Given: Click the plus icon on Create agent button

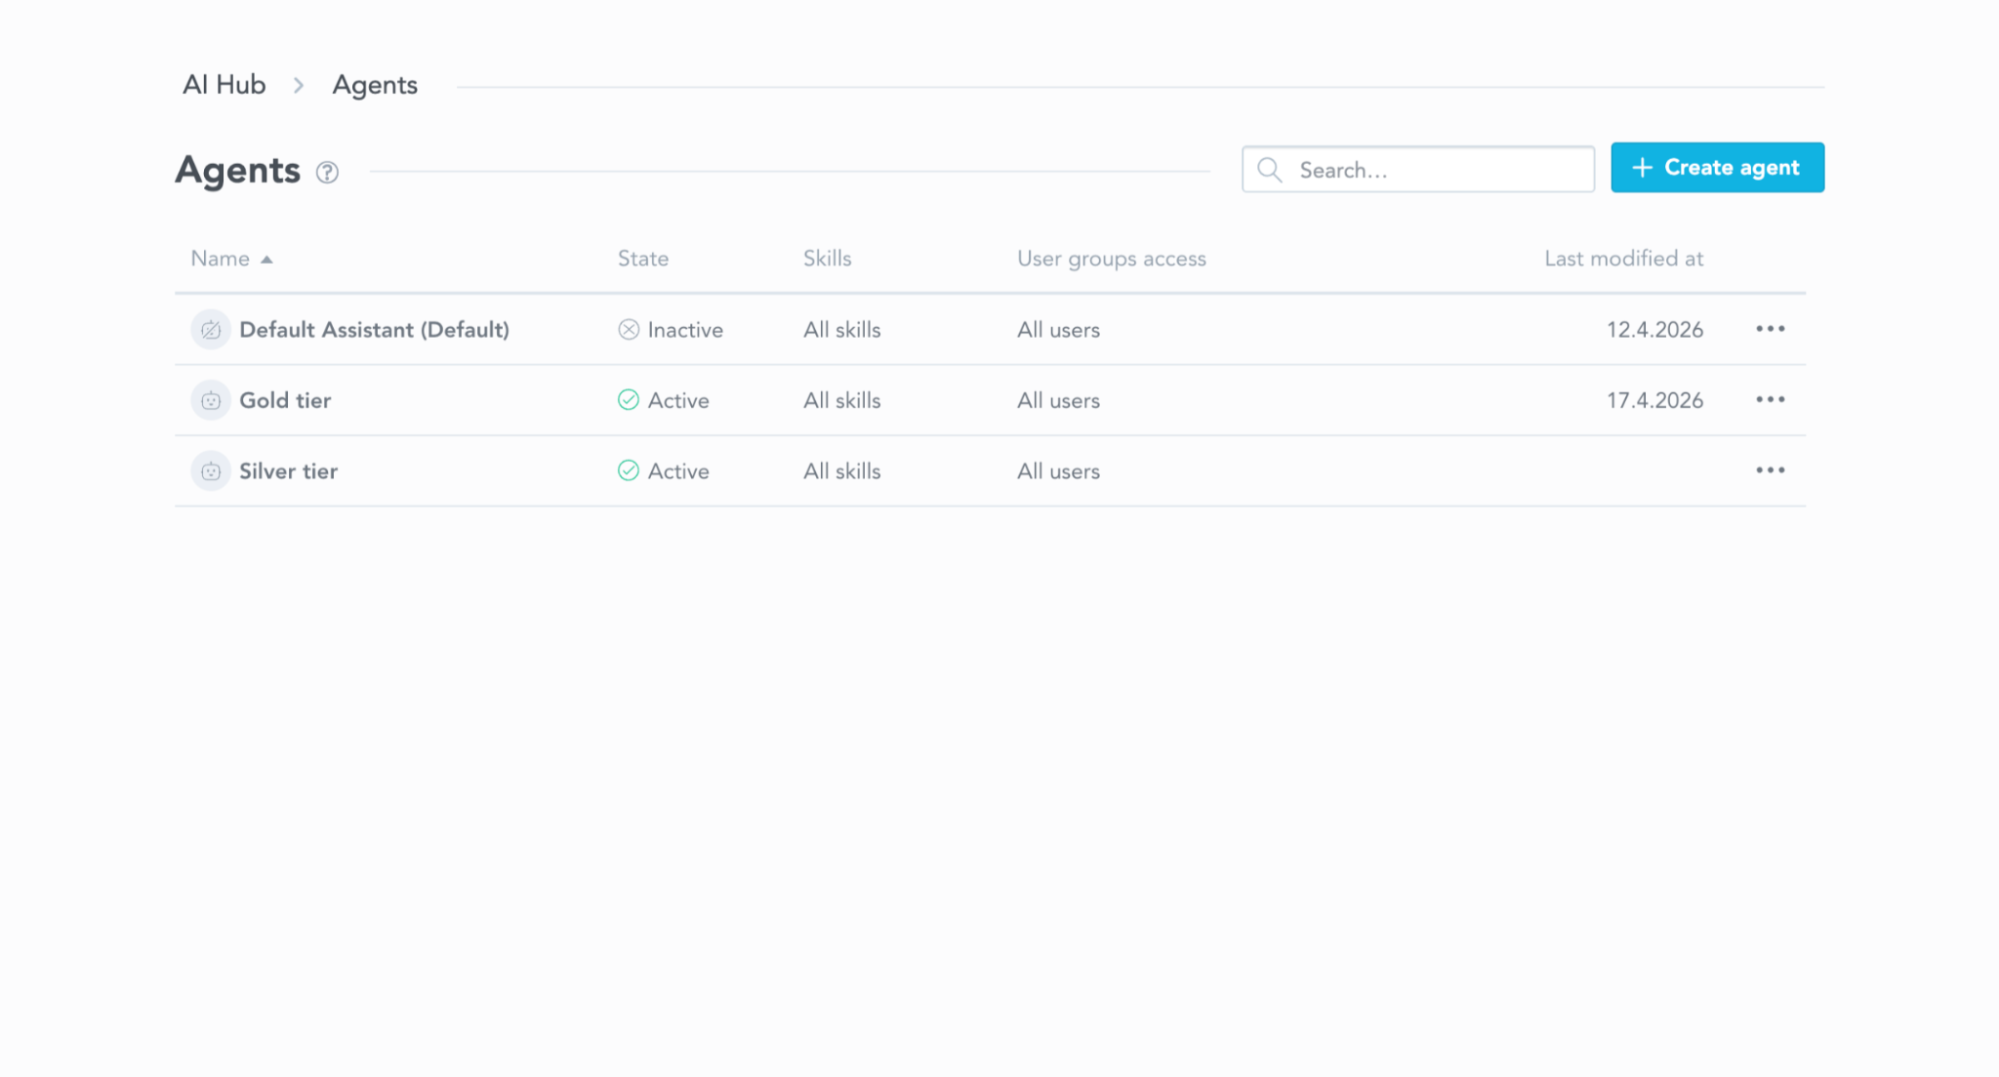Looking at the screenshot, I should click(1642, 167).
